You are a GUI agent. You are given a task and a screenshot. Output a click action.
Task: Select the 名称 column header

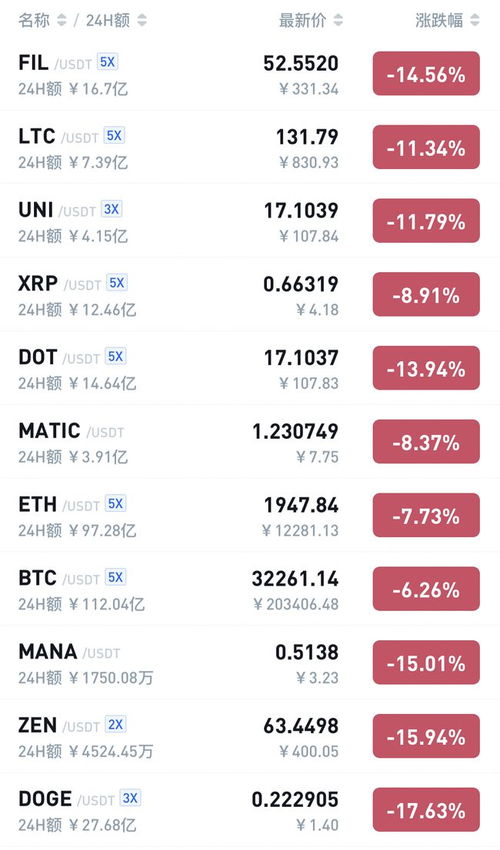[35, 21]
